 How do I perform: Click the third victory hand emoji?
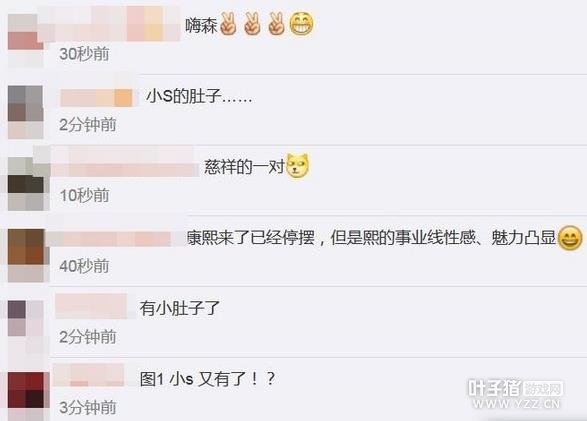[x=276, y=24]
